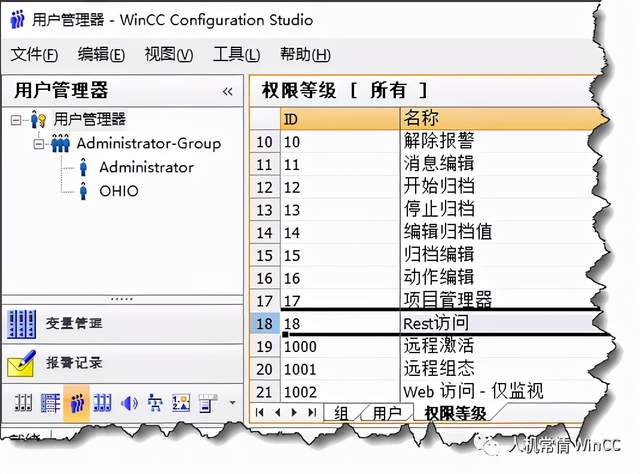The image size is (640, 474).
Task: Click the 项目管理器 name cell
Action: pyautogui.click(x=501, y=300)
